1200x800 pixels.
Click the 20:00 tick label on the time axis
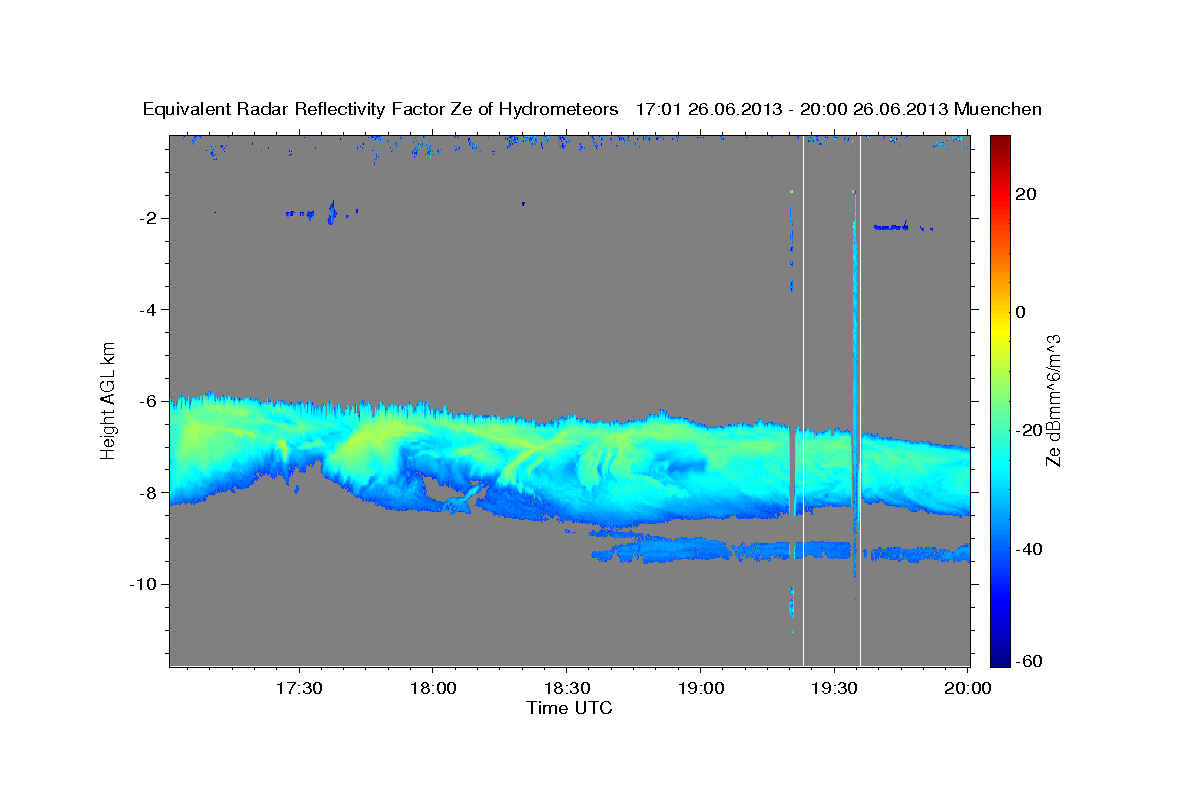point(968,689)
